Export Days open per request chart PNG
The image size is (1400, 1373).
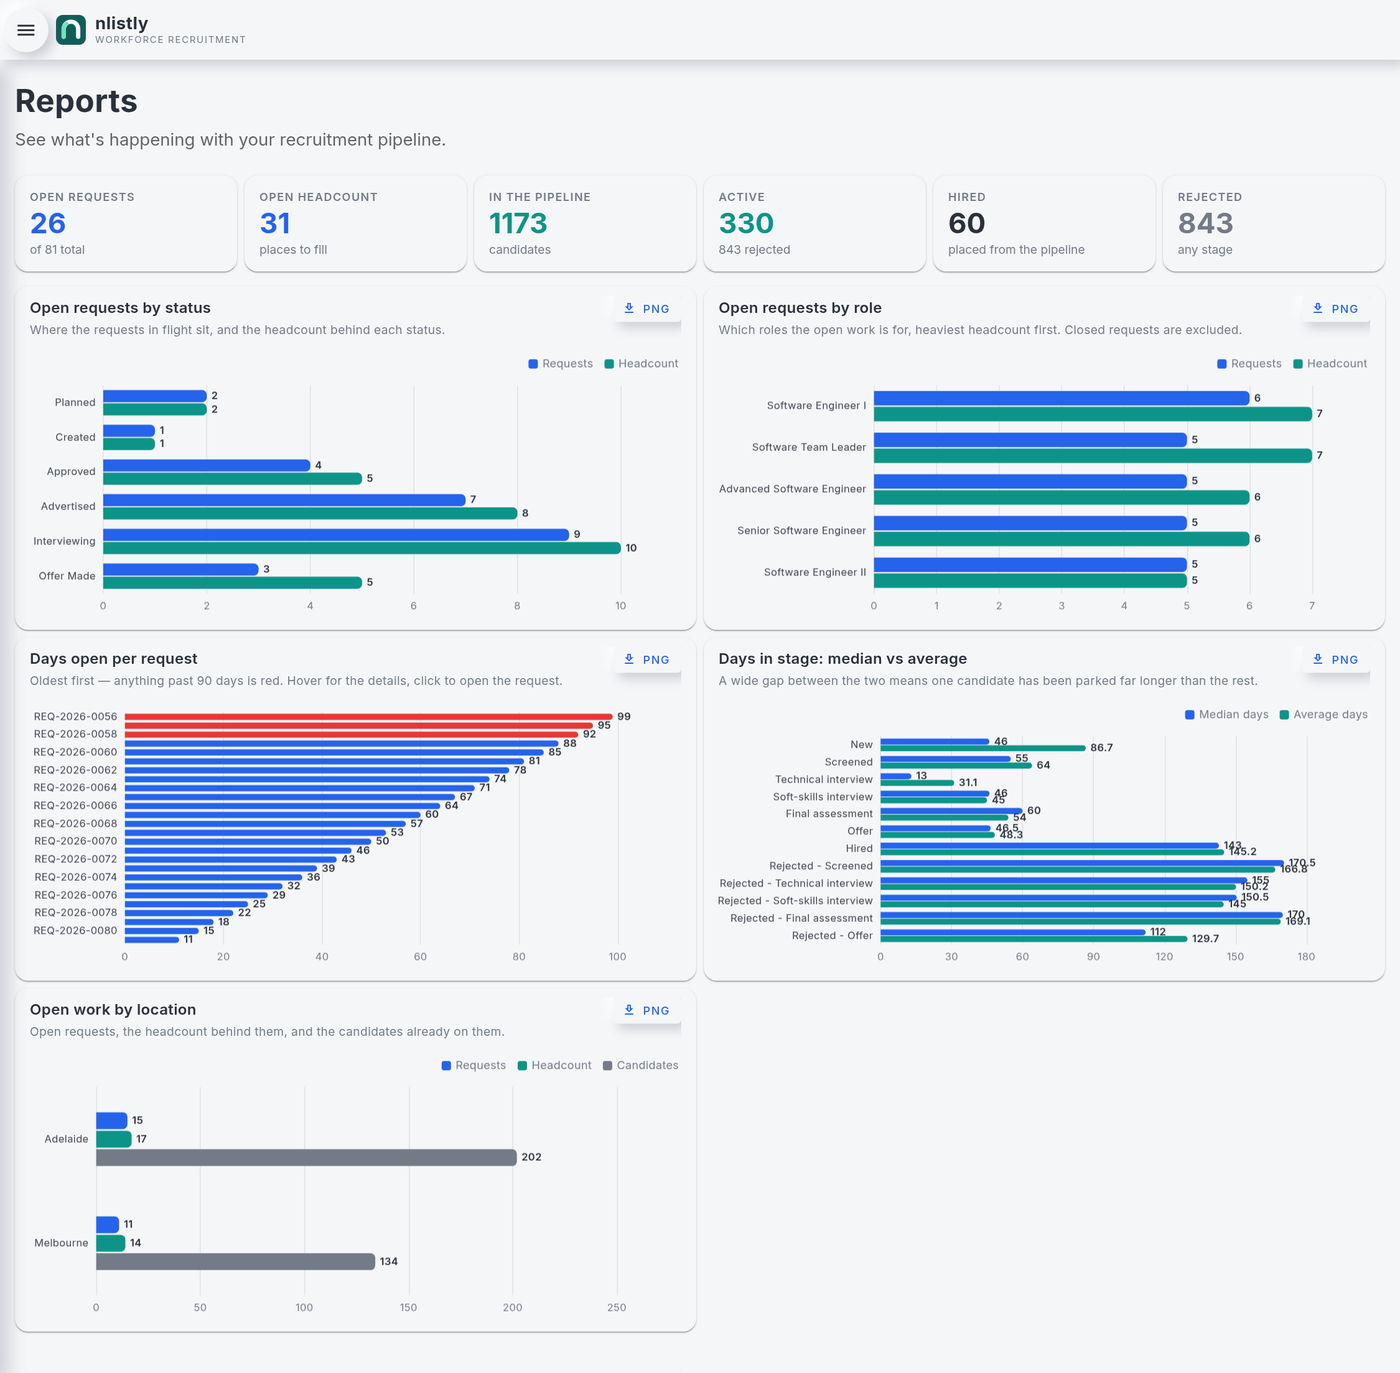point(646,660)
